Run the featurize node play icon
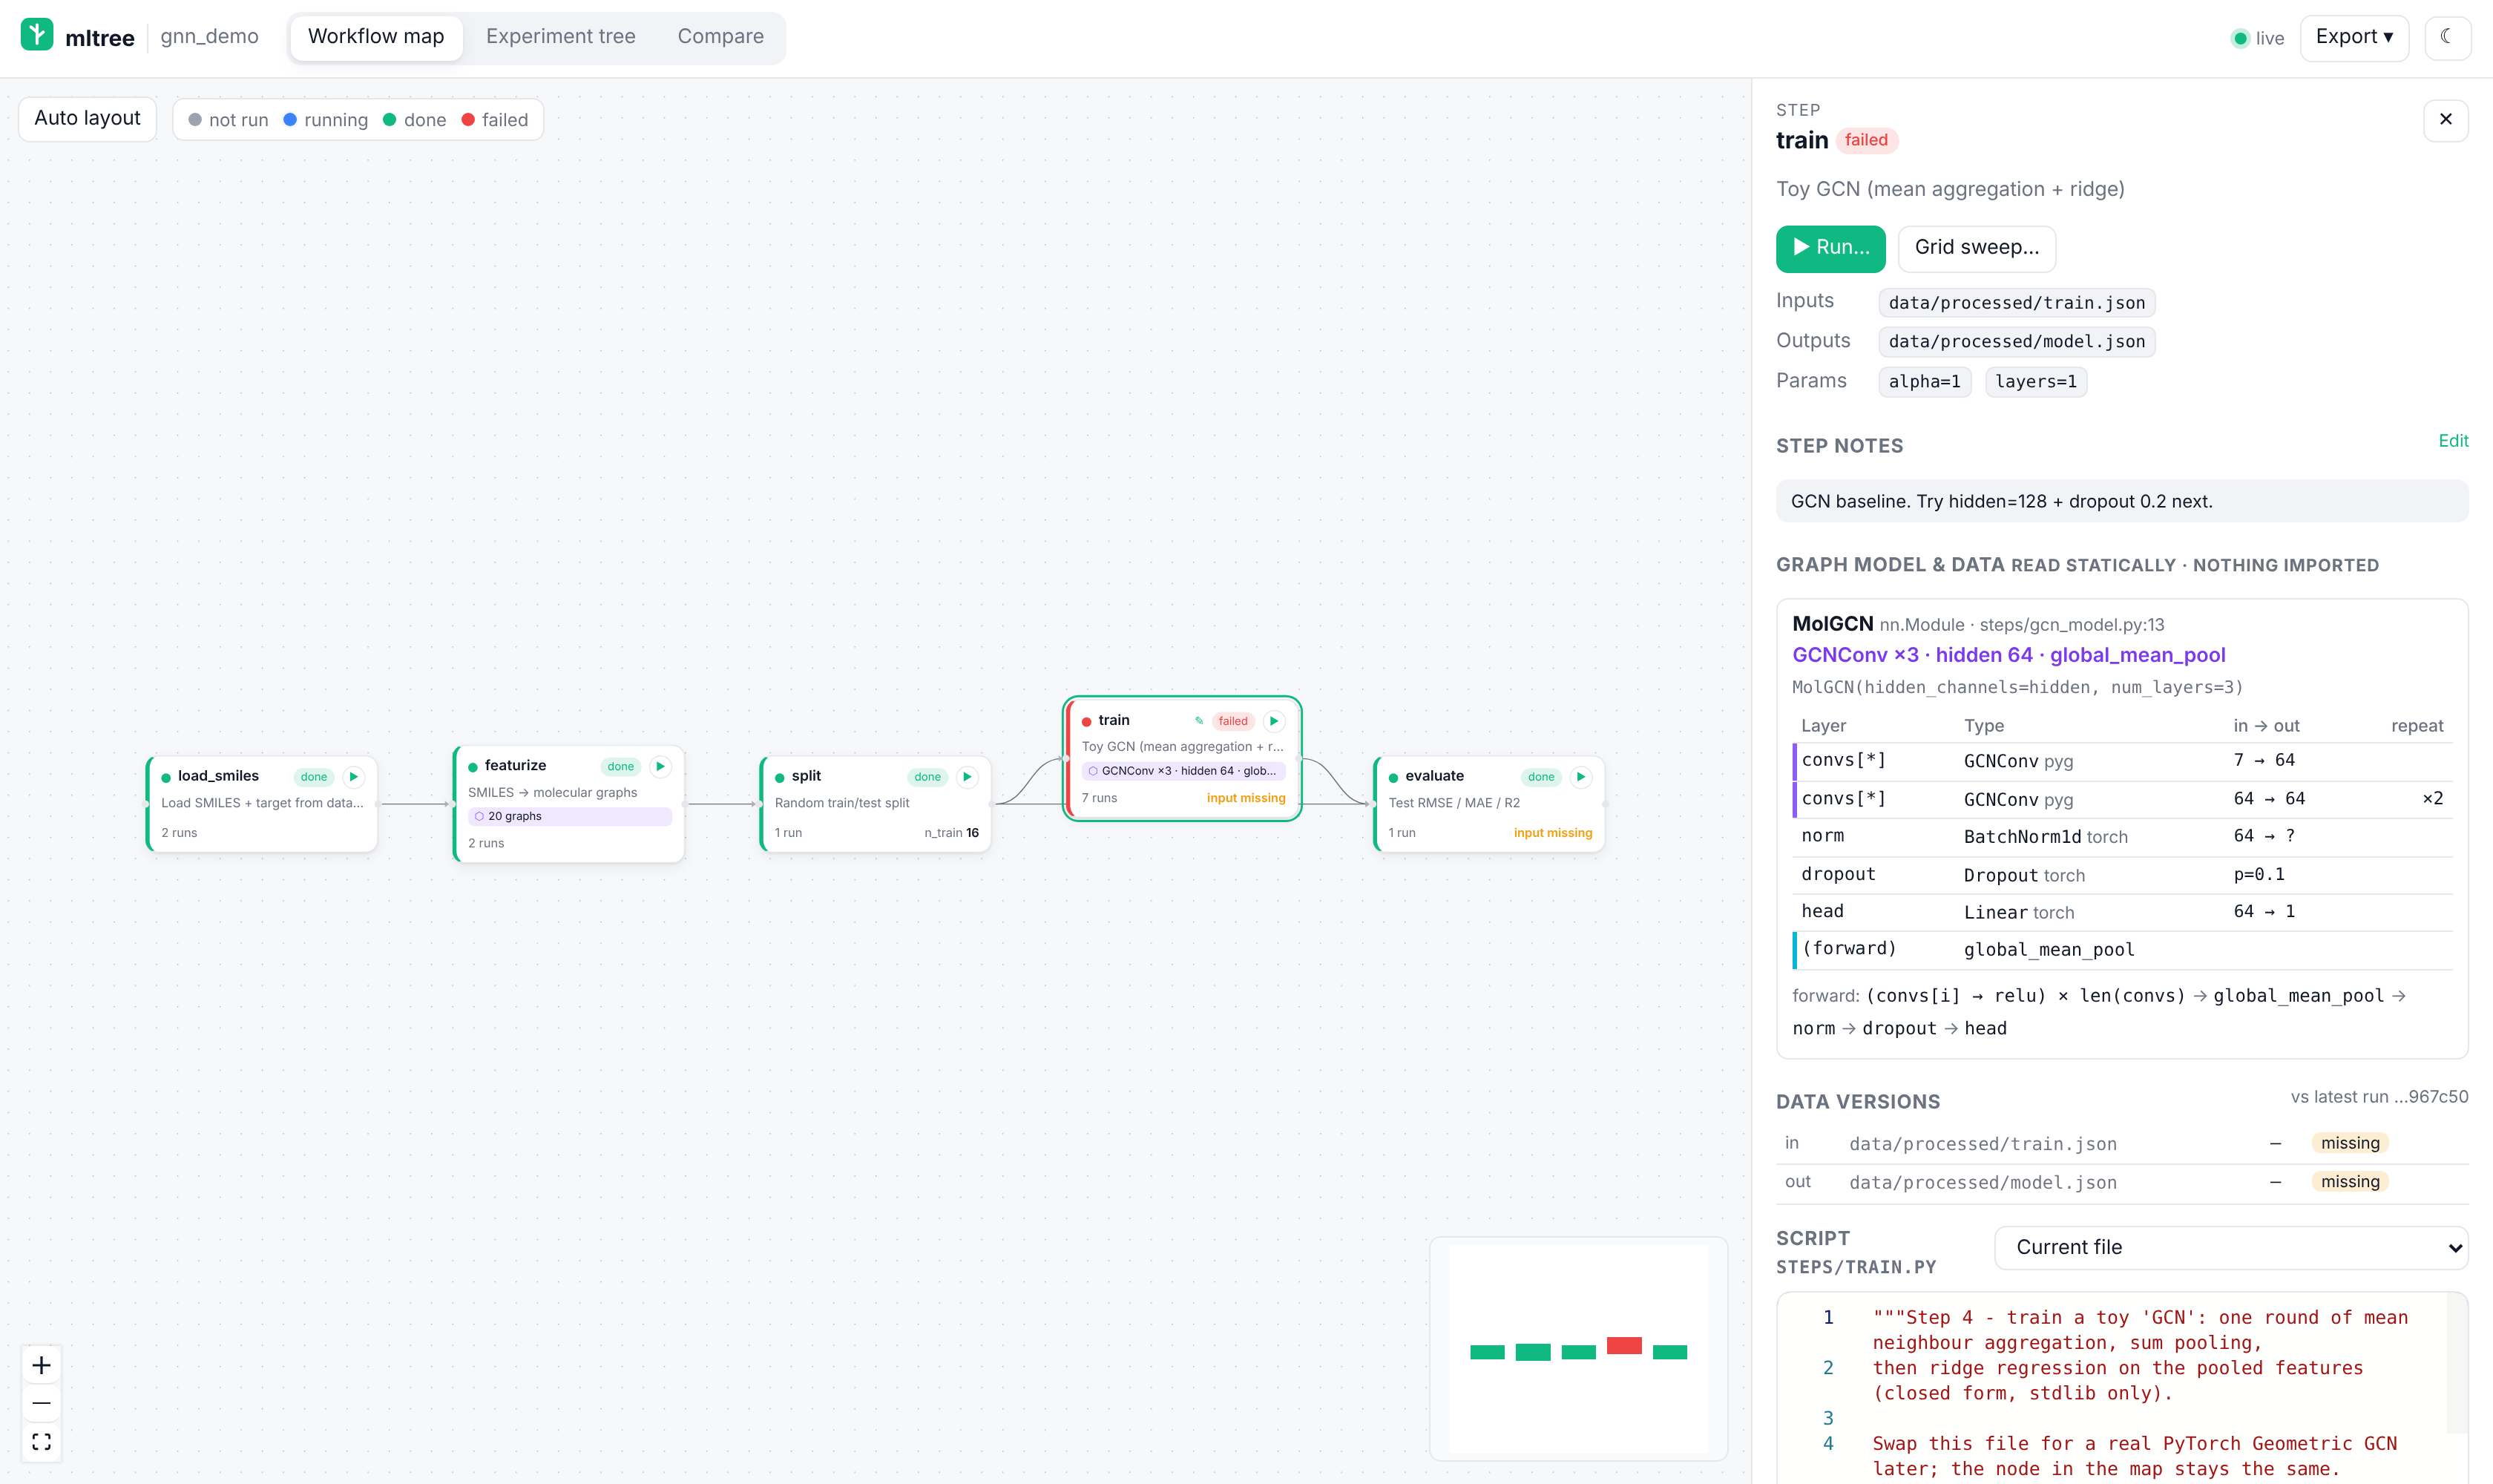Viewport: 2493px width, 1484px height. point(660,767)
